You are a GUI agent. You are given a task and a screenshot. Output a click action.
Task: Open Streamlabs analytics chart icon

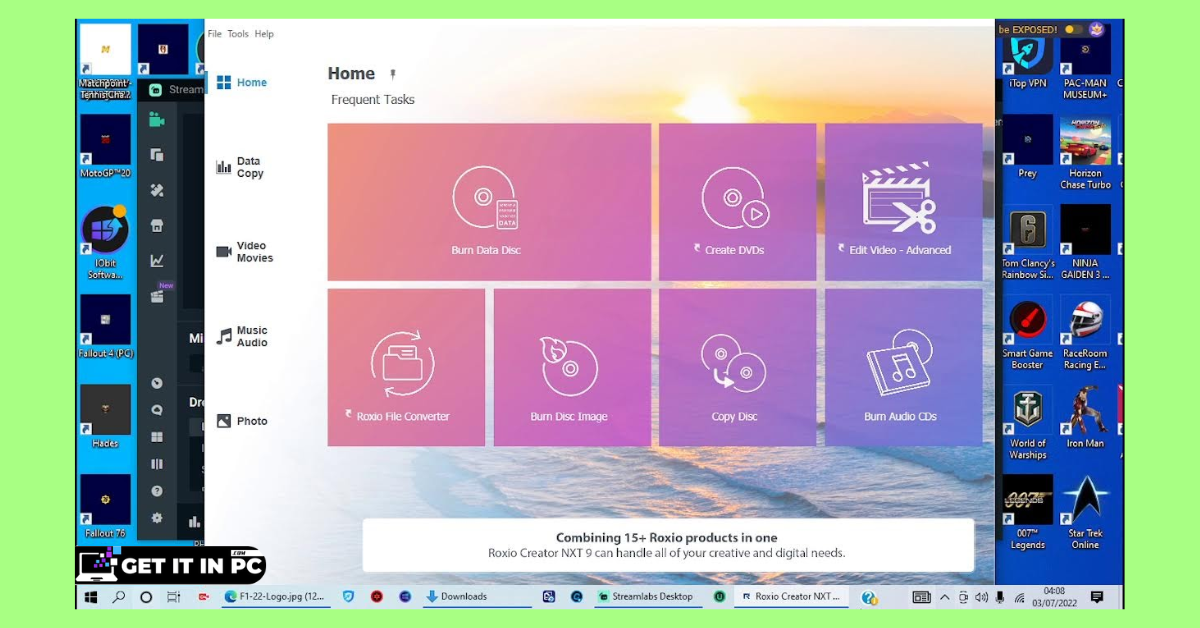[156, 261]
